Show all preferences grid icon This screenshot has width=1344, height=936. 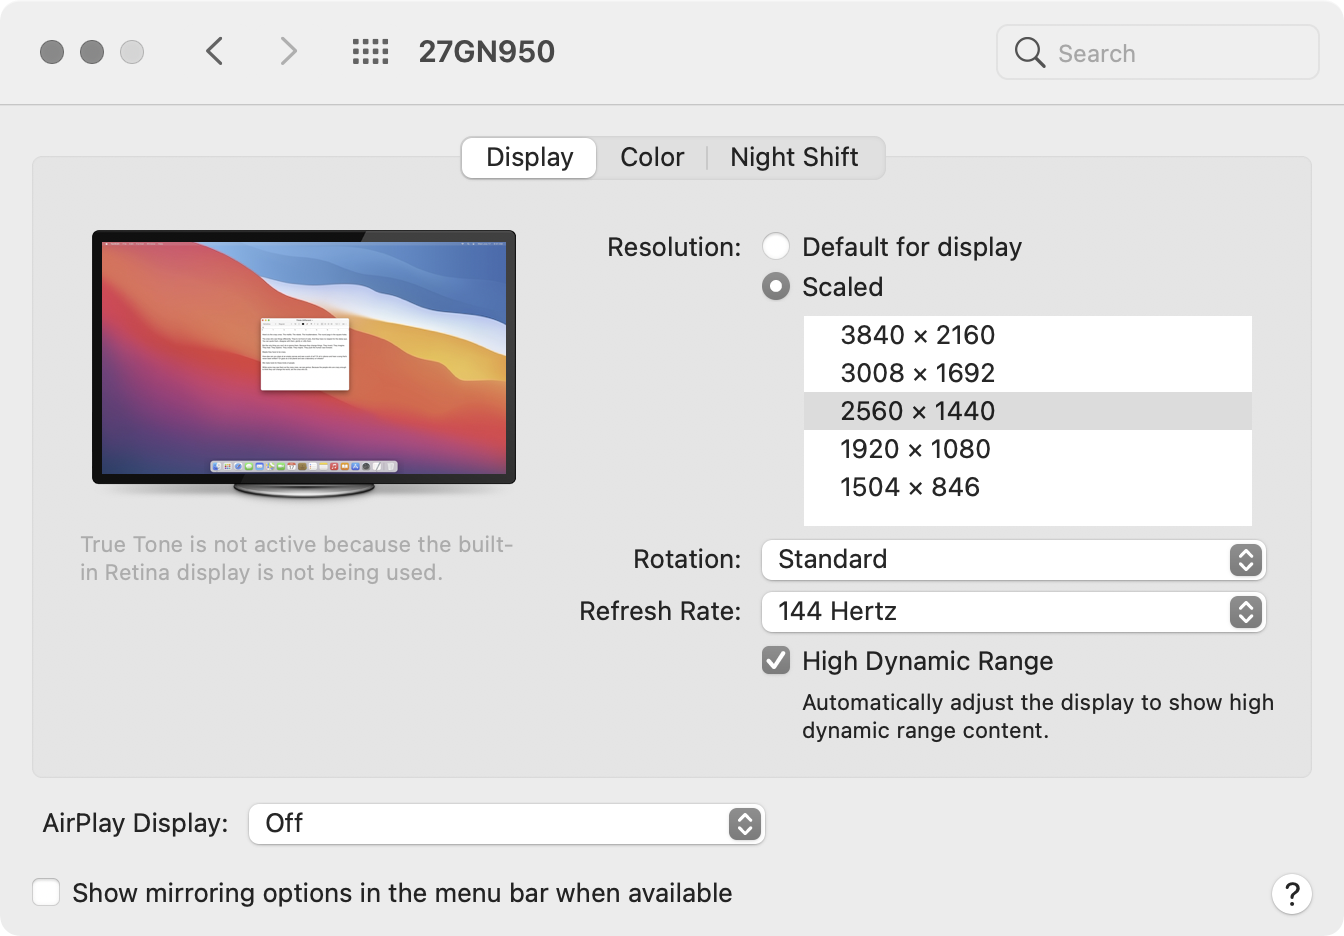370,52
